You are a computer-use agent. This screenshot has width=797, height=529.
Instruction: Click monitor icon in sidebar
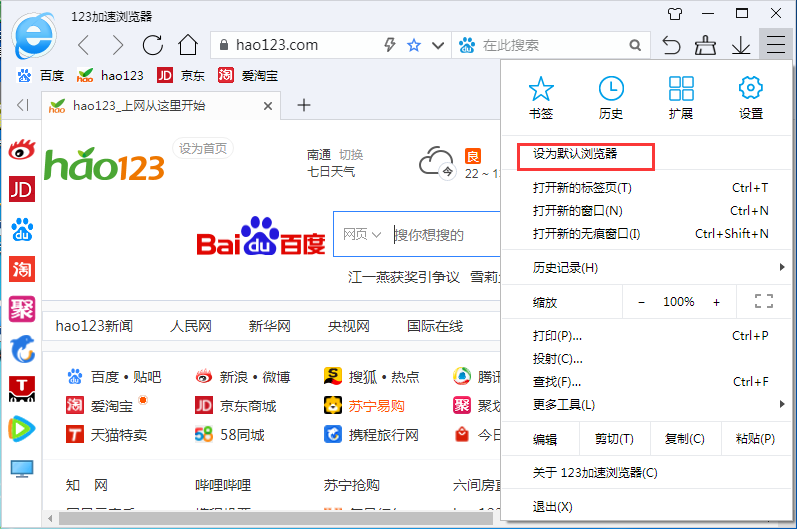(22, 469)
